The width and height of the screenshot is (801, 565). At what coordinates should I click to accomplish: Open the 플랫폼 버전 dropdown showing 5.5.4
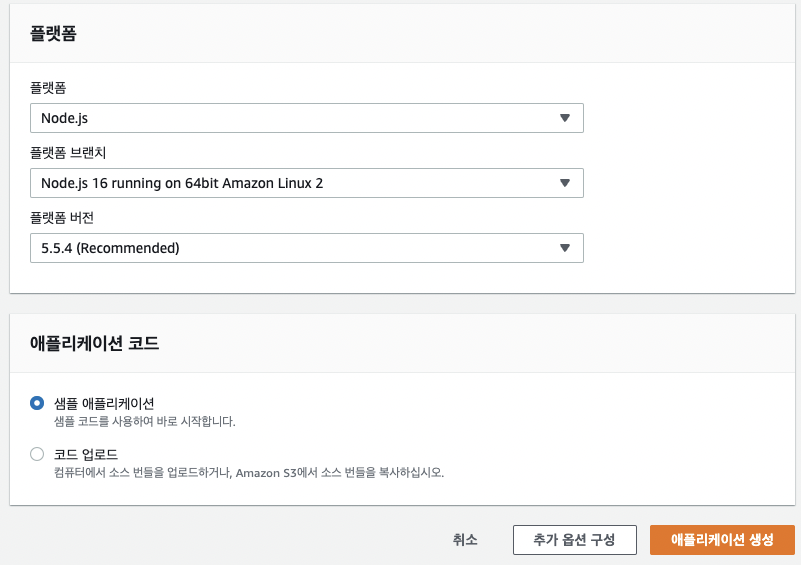point(307,248)
